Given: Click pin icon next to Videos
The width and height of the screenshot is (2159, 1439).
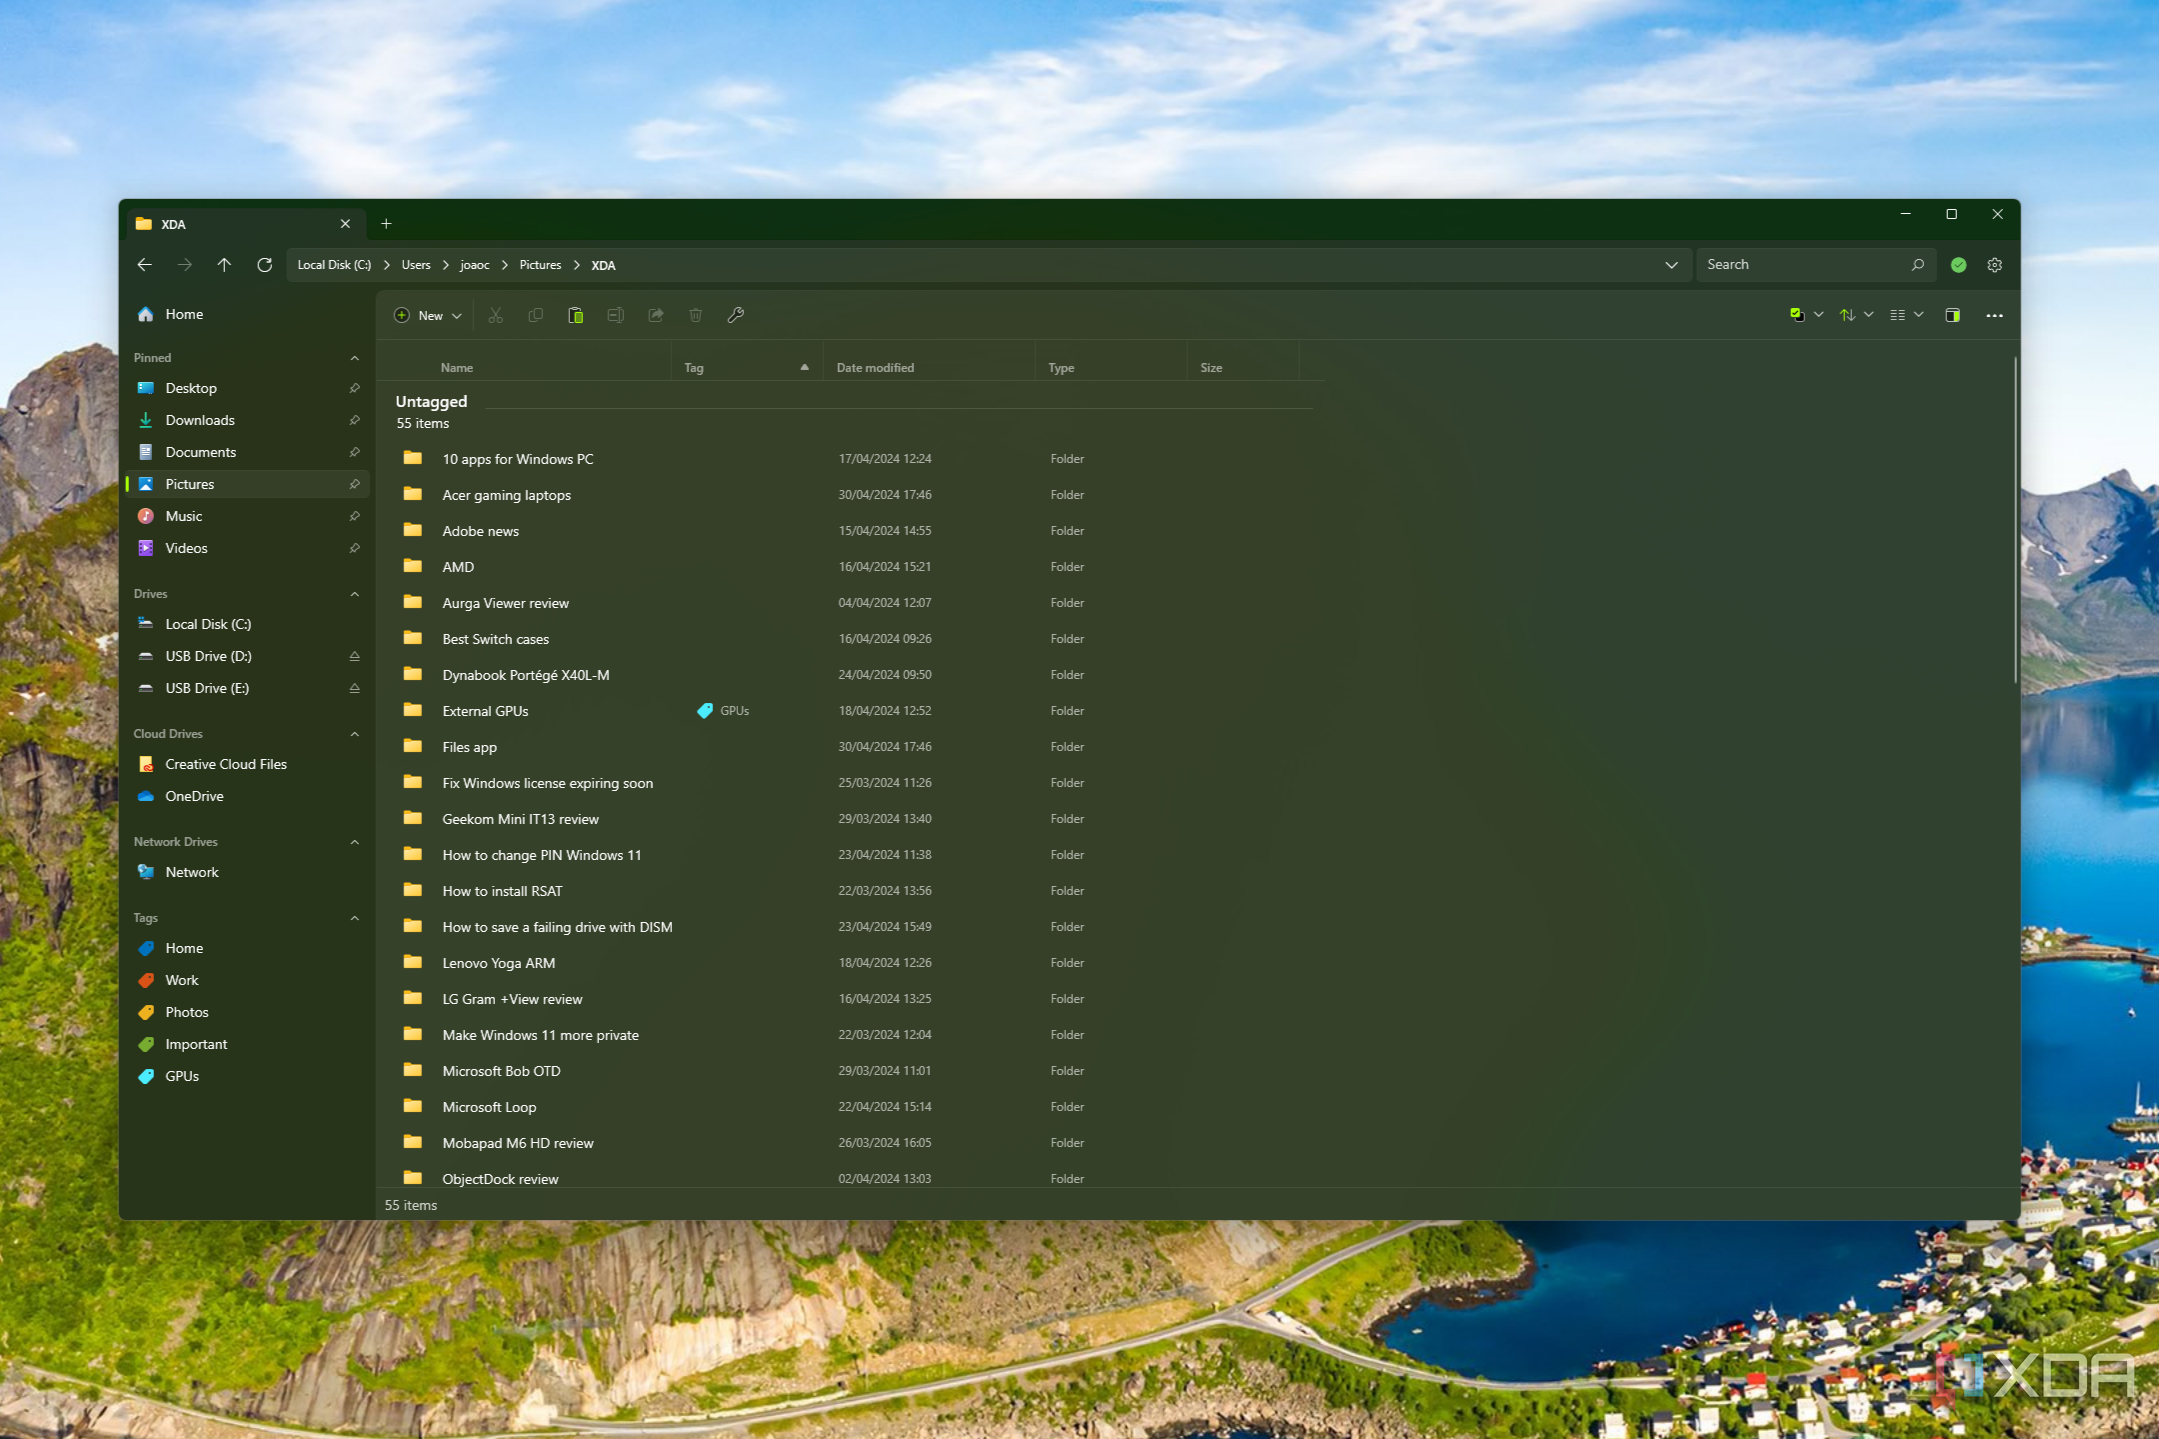Looking at the screenshot, I should (x=354, y=548).
